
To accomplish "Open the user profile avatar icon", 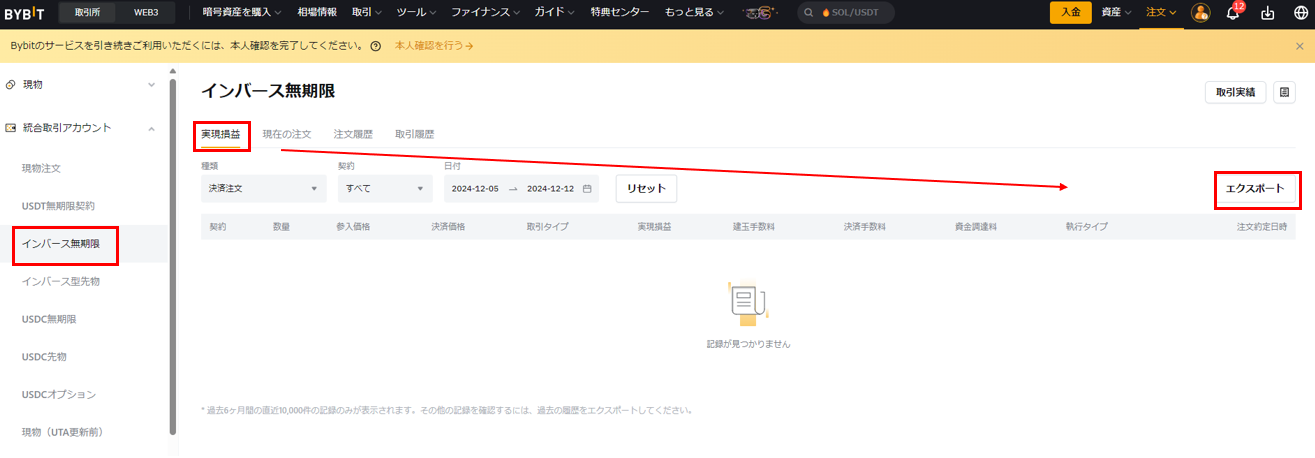I will pyautogui.click(x=1201, y=13).
